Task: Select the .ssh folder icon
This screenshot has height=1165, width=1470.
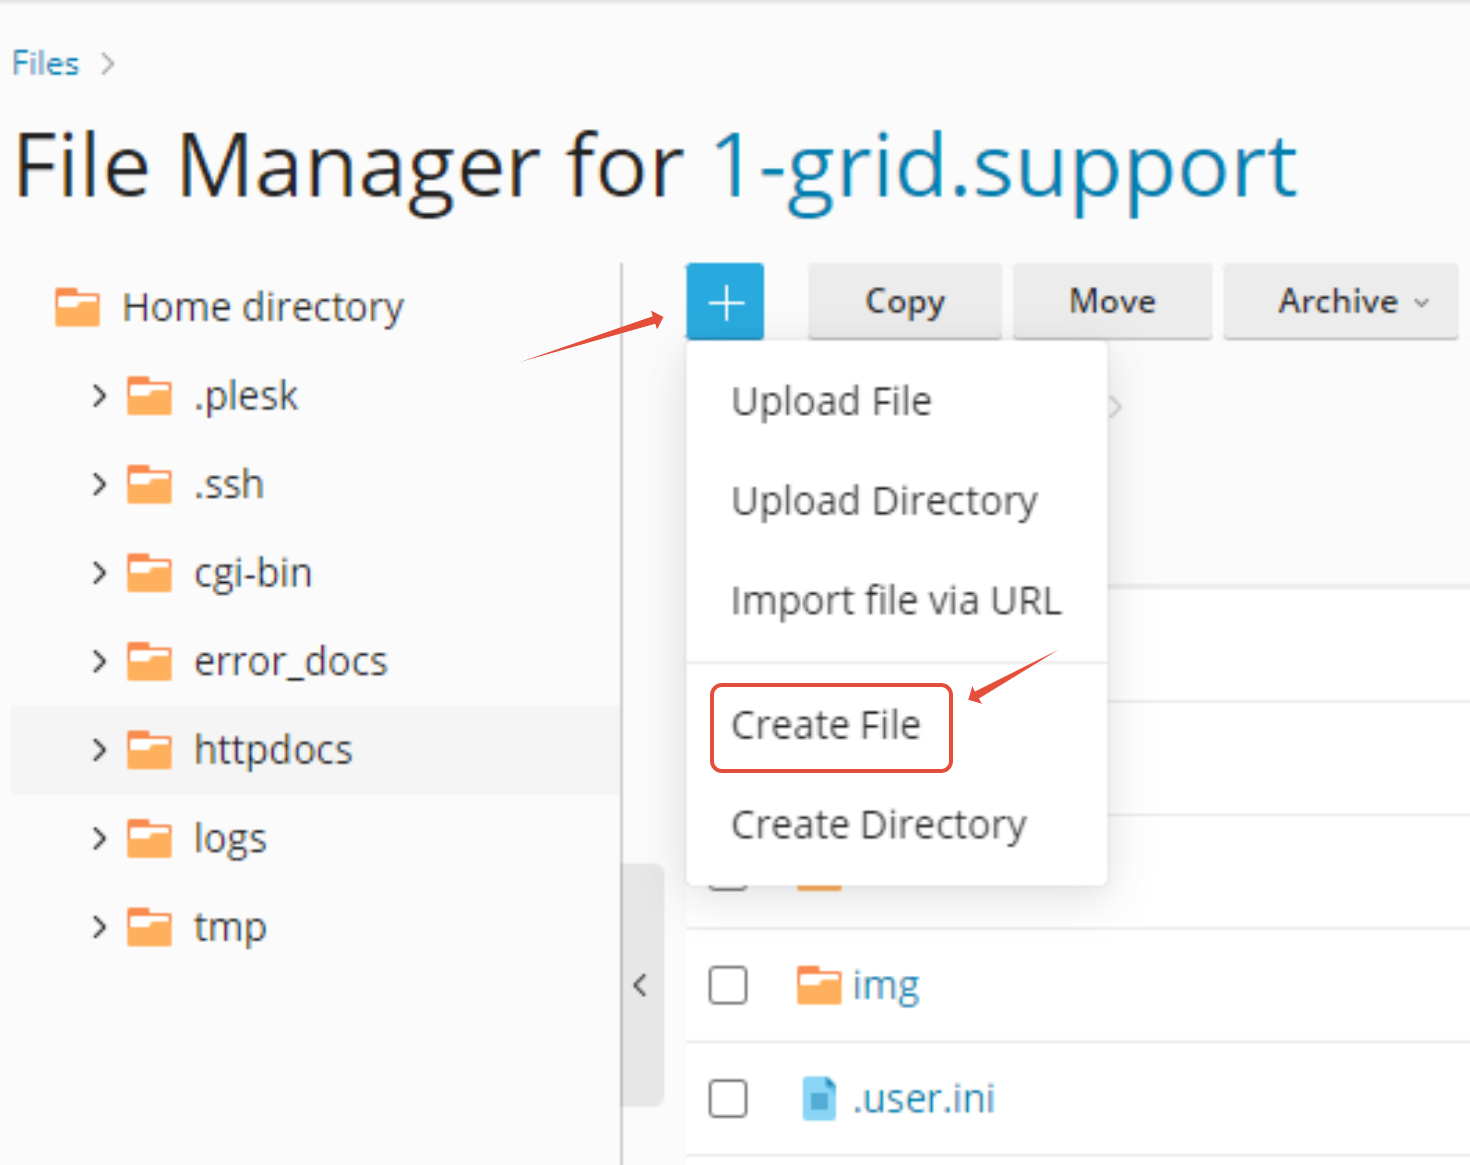Action: (x=149, y=485)
